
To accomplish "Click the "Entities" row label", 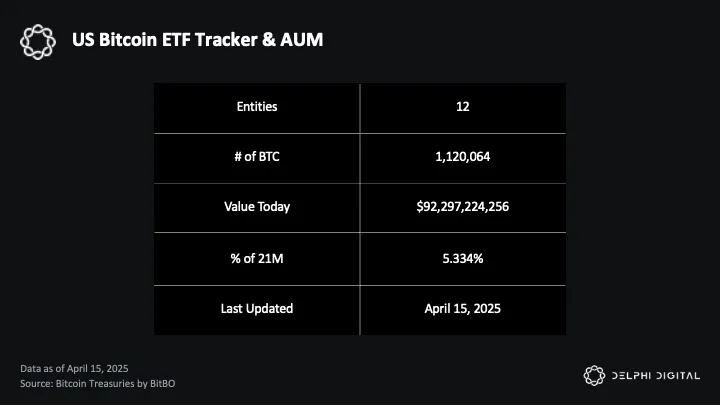I will pyautogui.click(x=257, y=107).
